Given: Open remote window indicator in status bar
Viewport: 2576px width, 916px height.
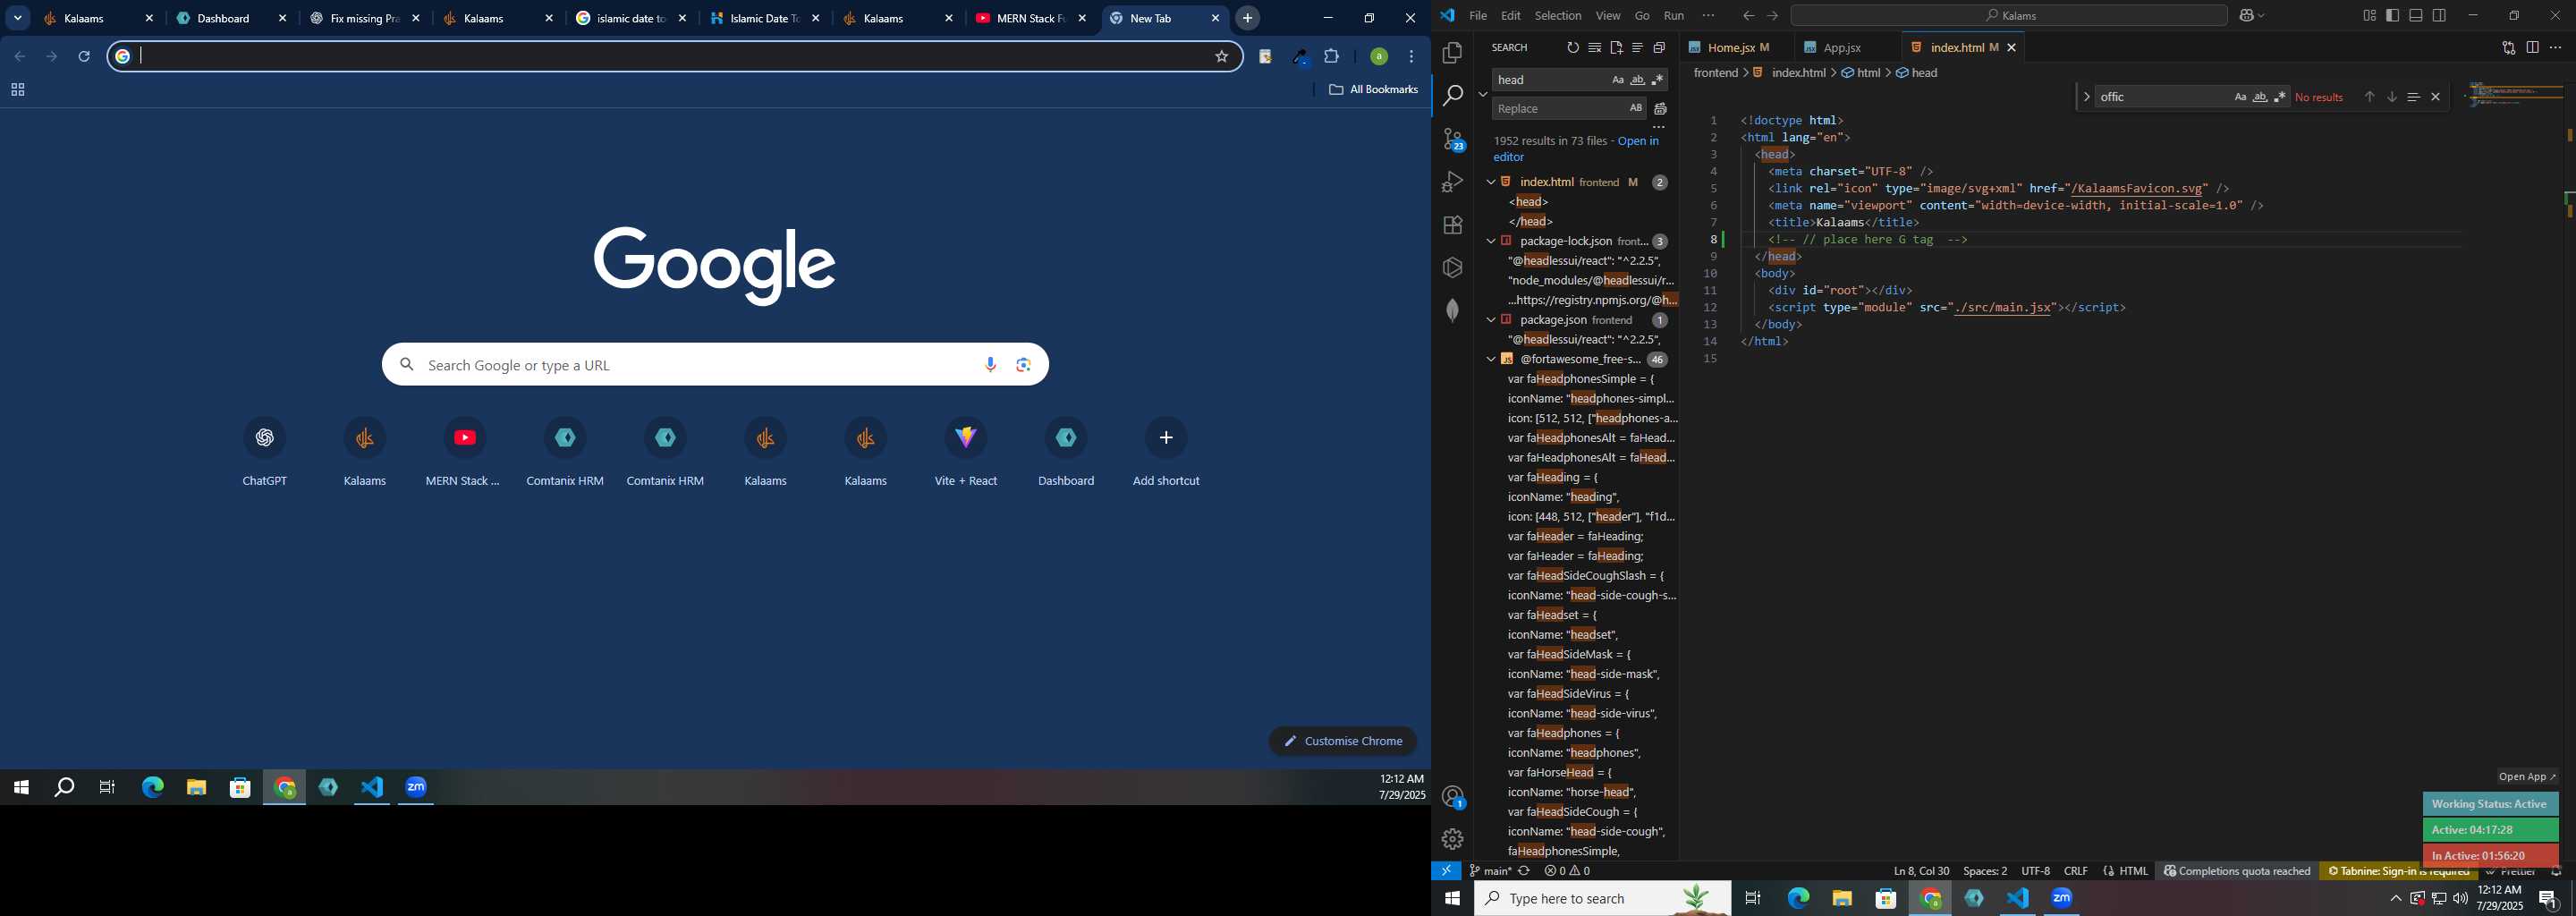Looking at the screenshot, I should coord(1446,871).
